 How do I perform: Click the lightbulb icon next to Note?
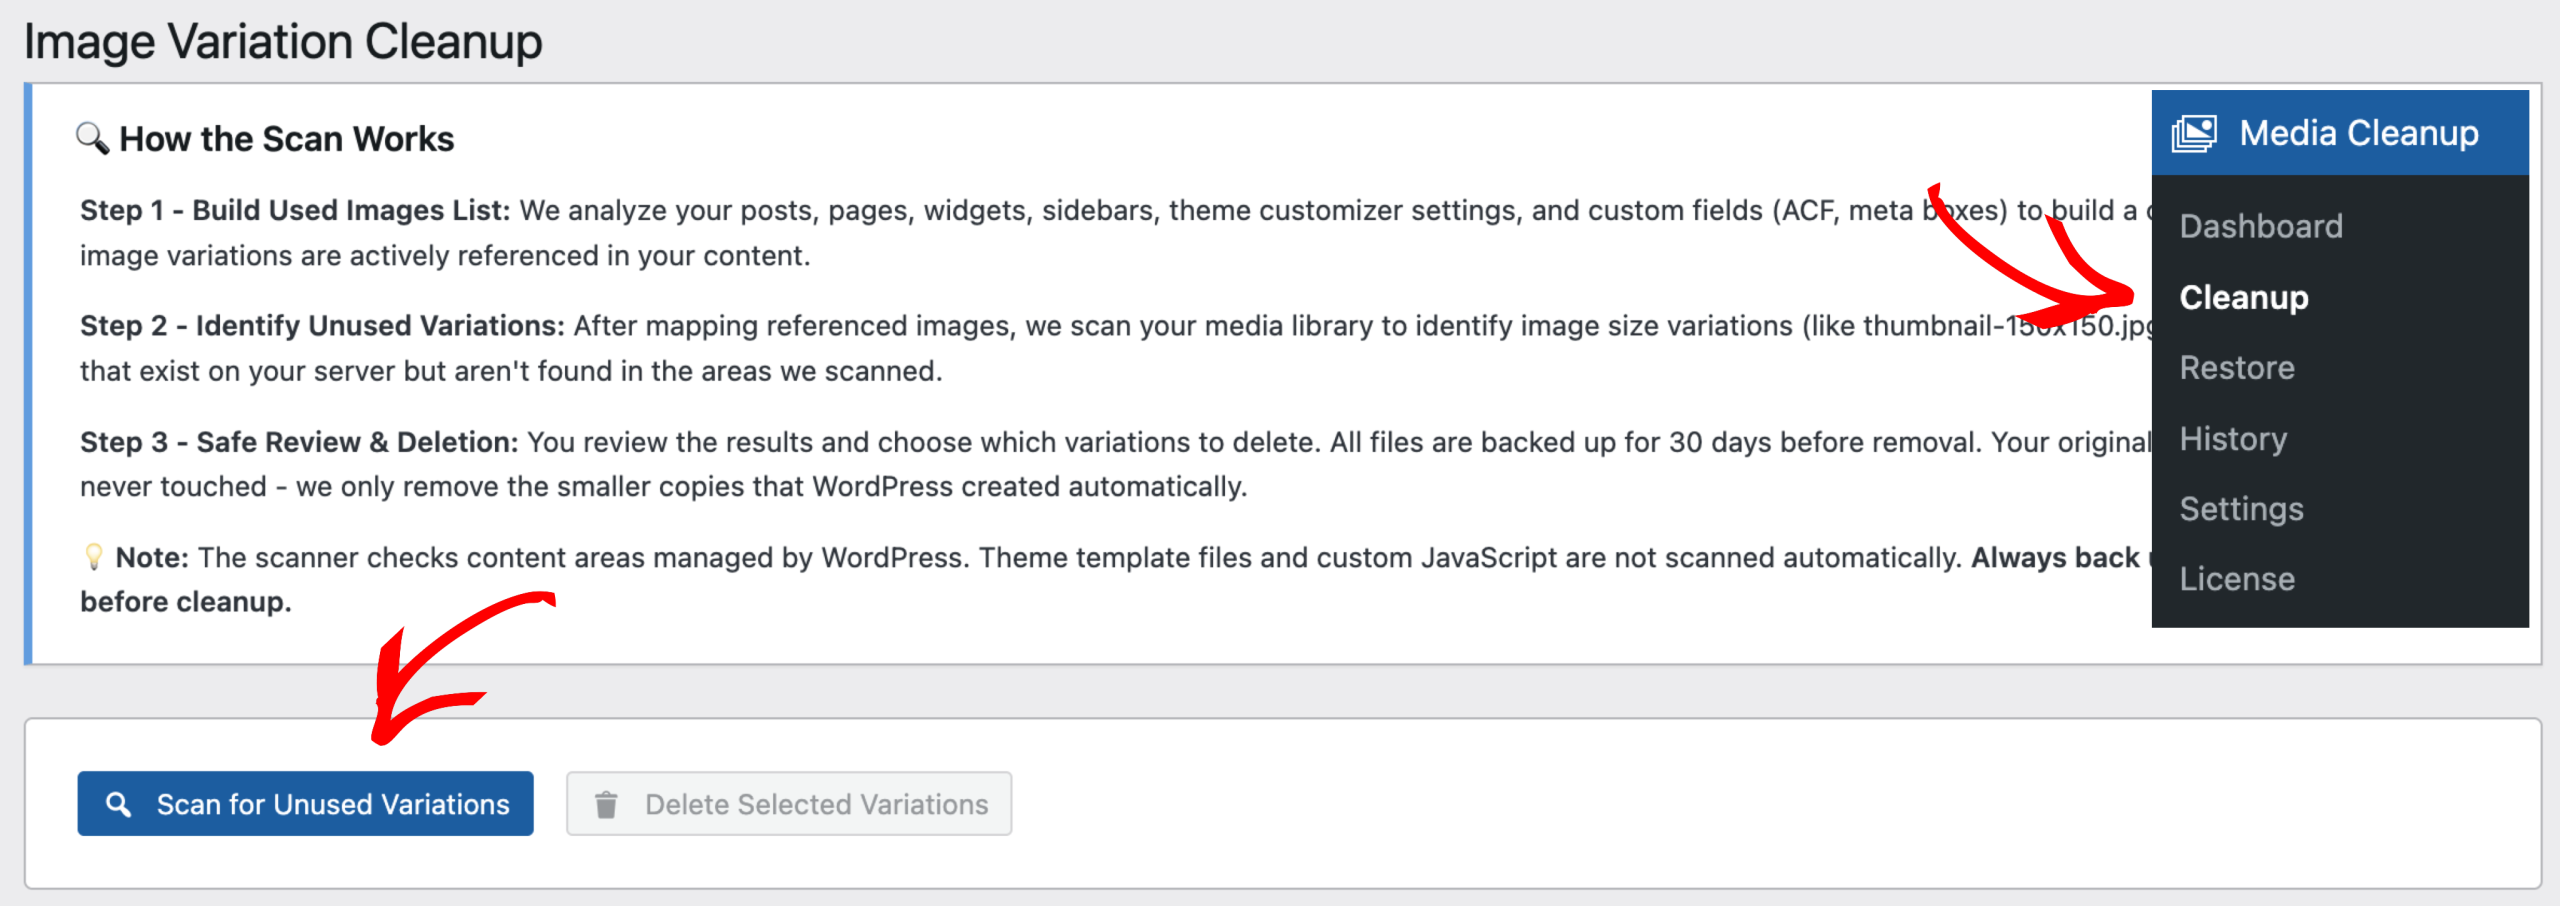94,557
